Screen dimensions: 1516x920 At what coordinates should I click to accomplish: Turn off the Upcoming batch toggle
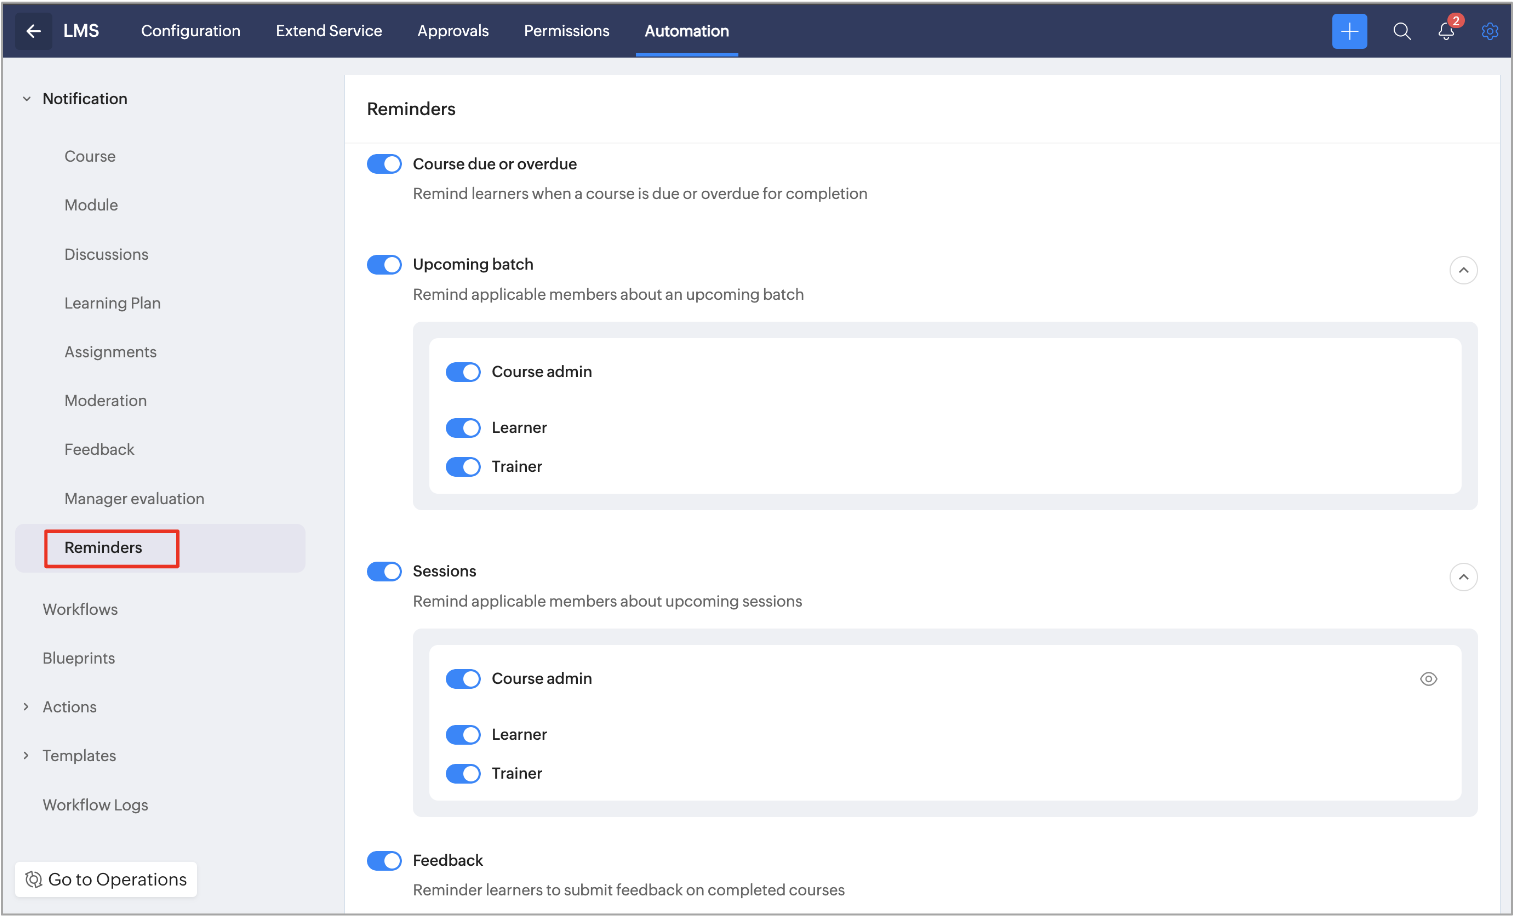pyautogui.click(x=384, y=265)
